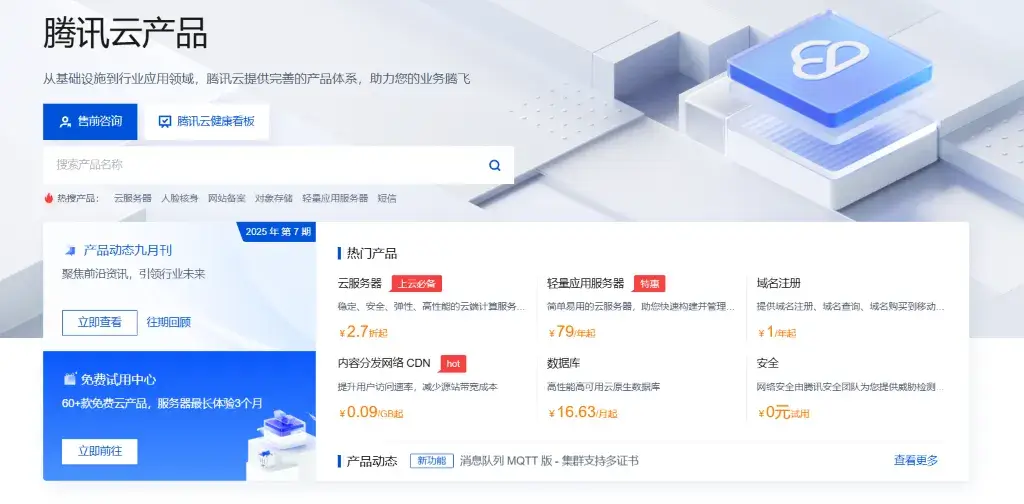Open the 售前咨询 button

90,121
